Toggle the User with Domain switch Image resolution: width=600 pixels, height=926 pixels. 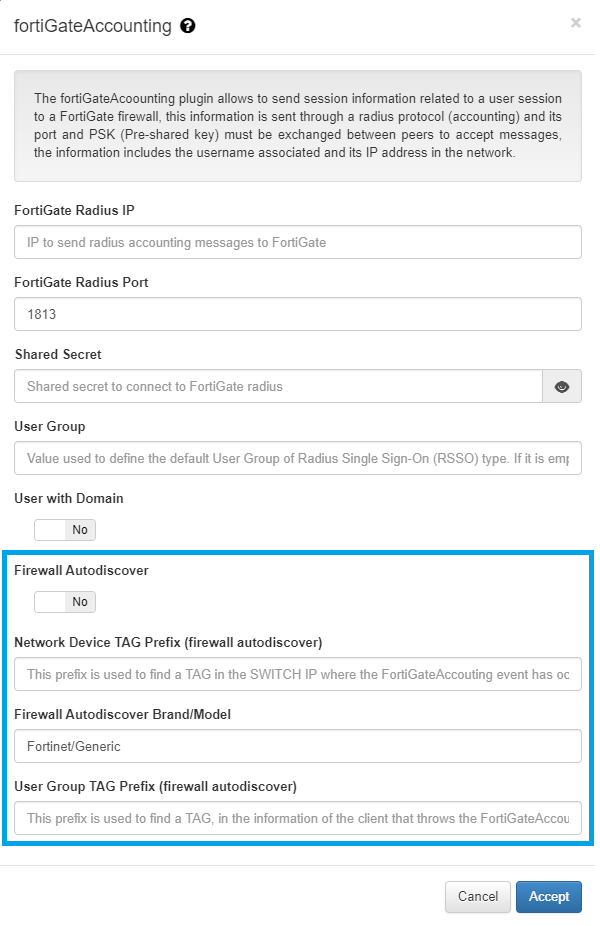pyautogui.click(x=65, y=530)
